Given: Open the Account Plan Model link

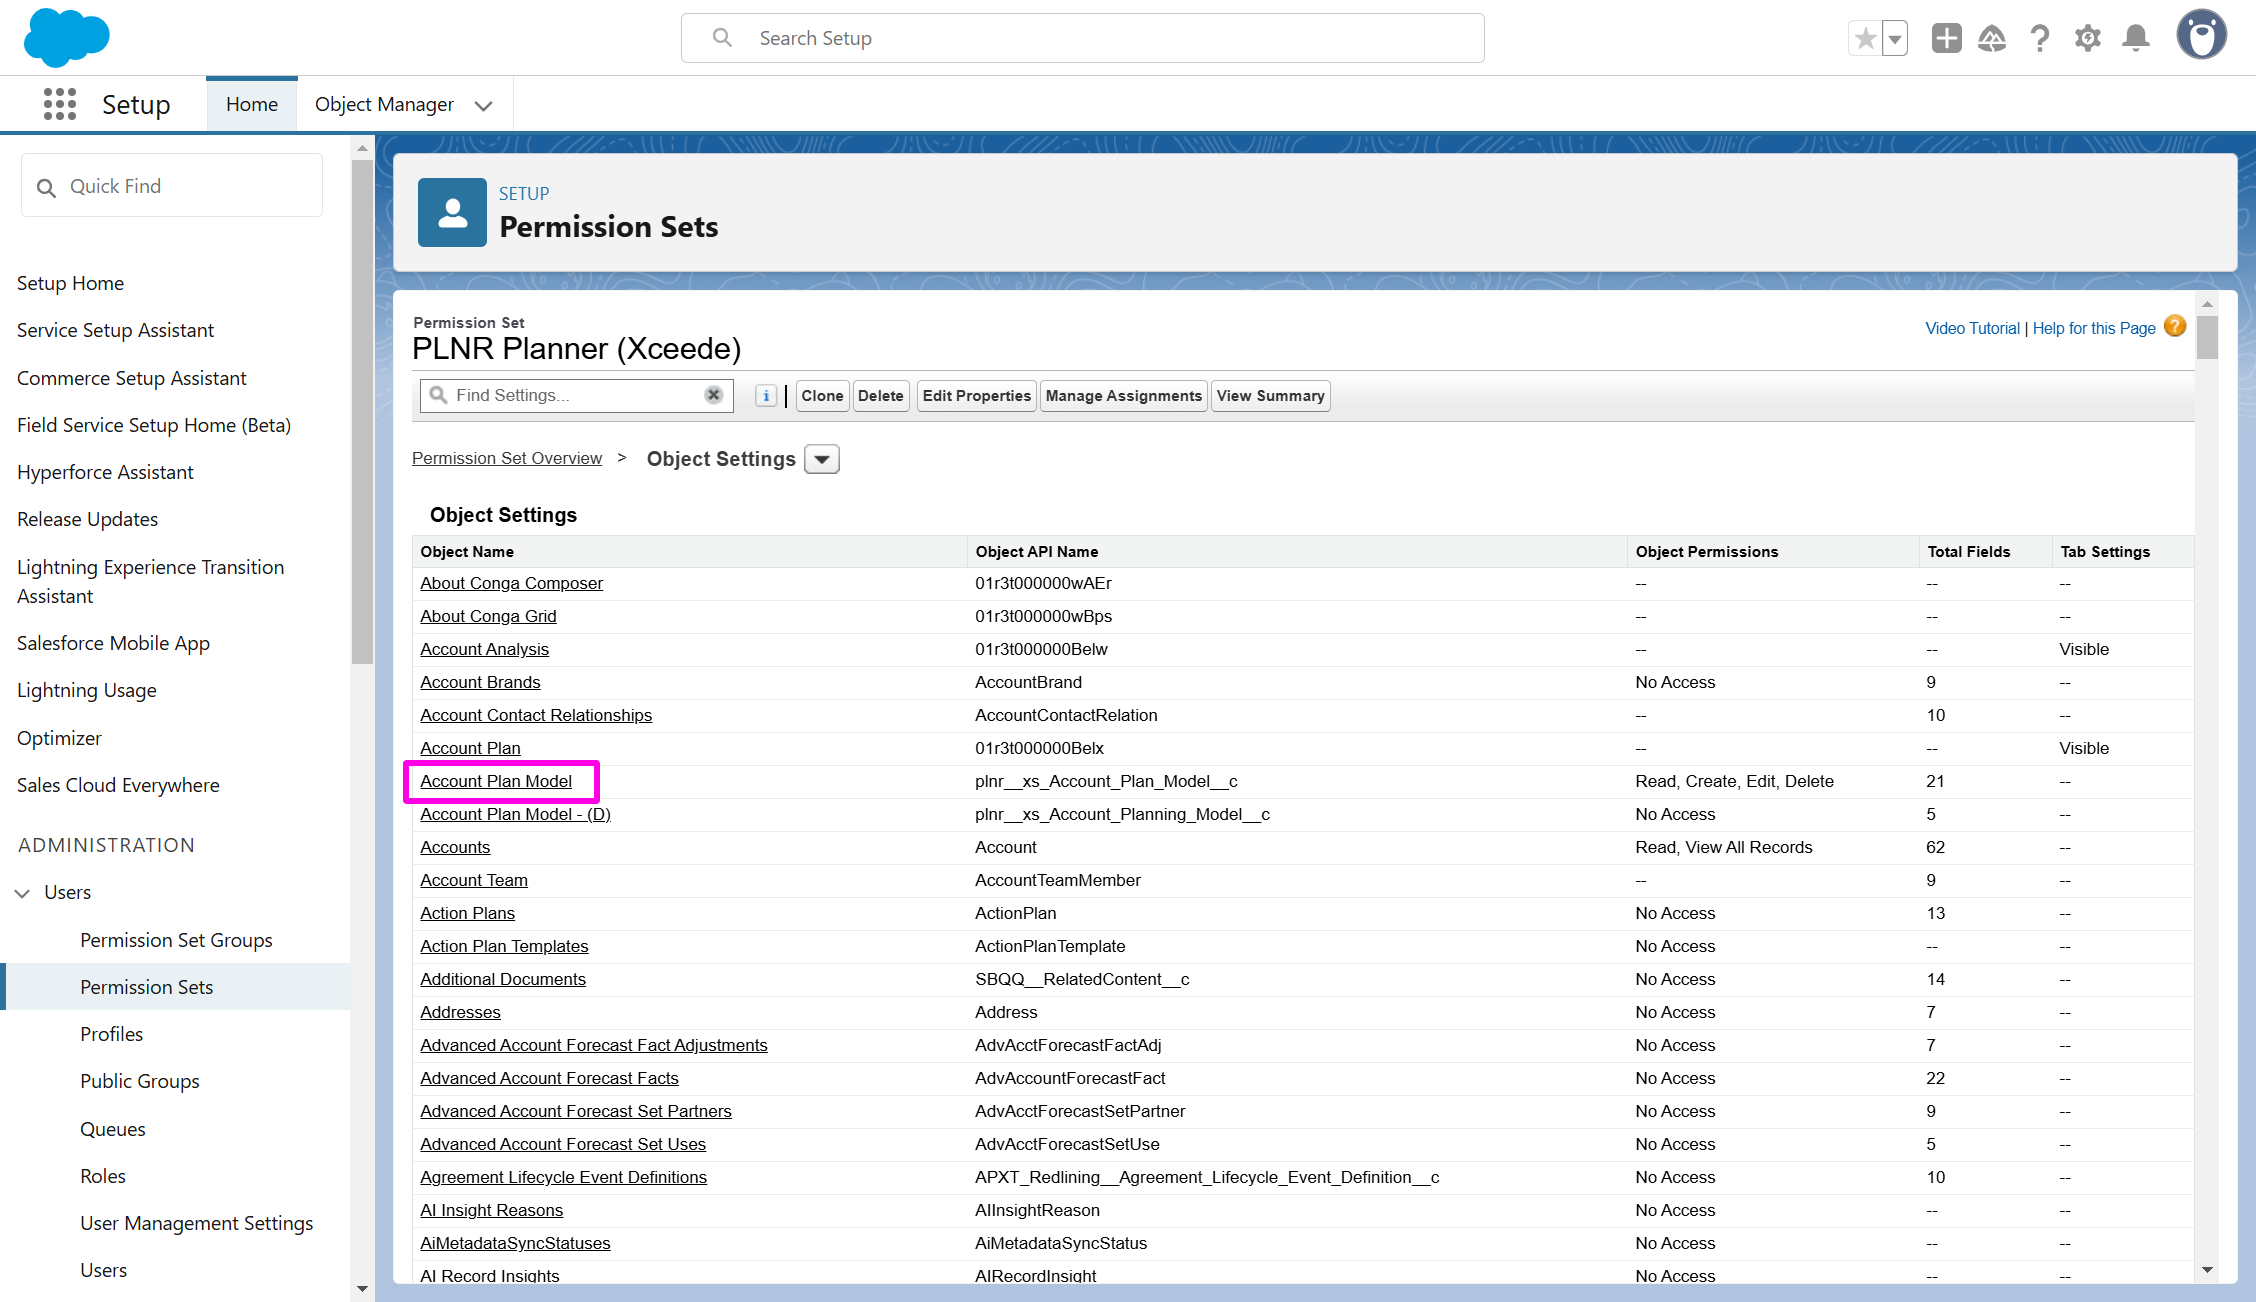Looking at the screenshot, I should pyautogui.click(x=496, y=781).
